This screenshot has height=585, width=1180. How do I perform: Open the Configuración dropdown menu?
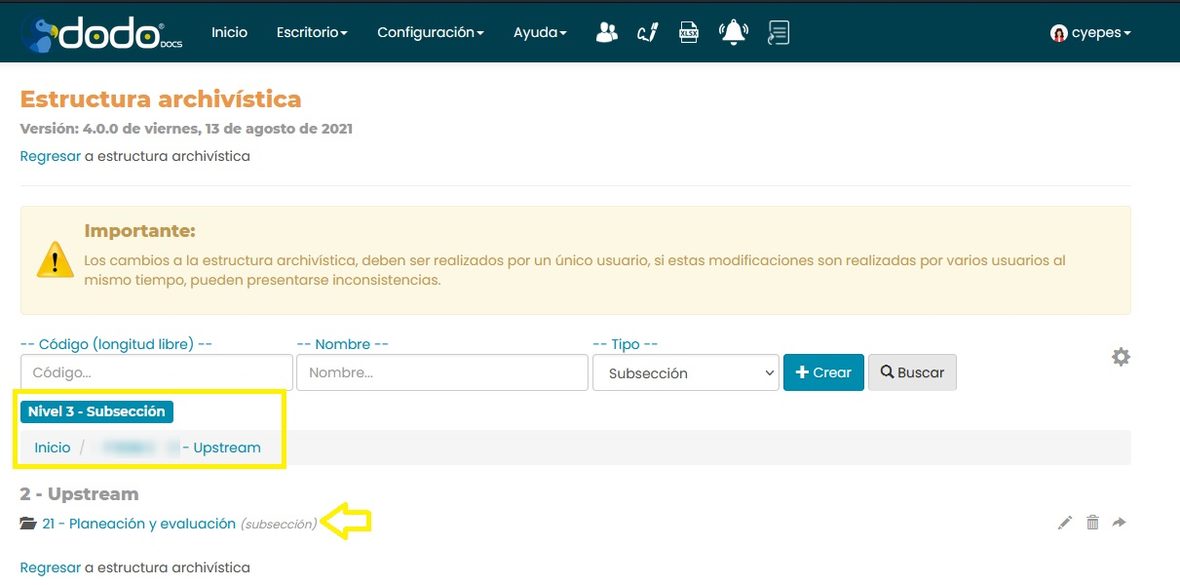[x=430, y=32]
